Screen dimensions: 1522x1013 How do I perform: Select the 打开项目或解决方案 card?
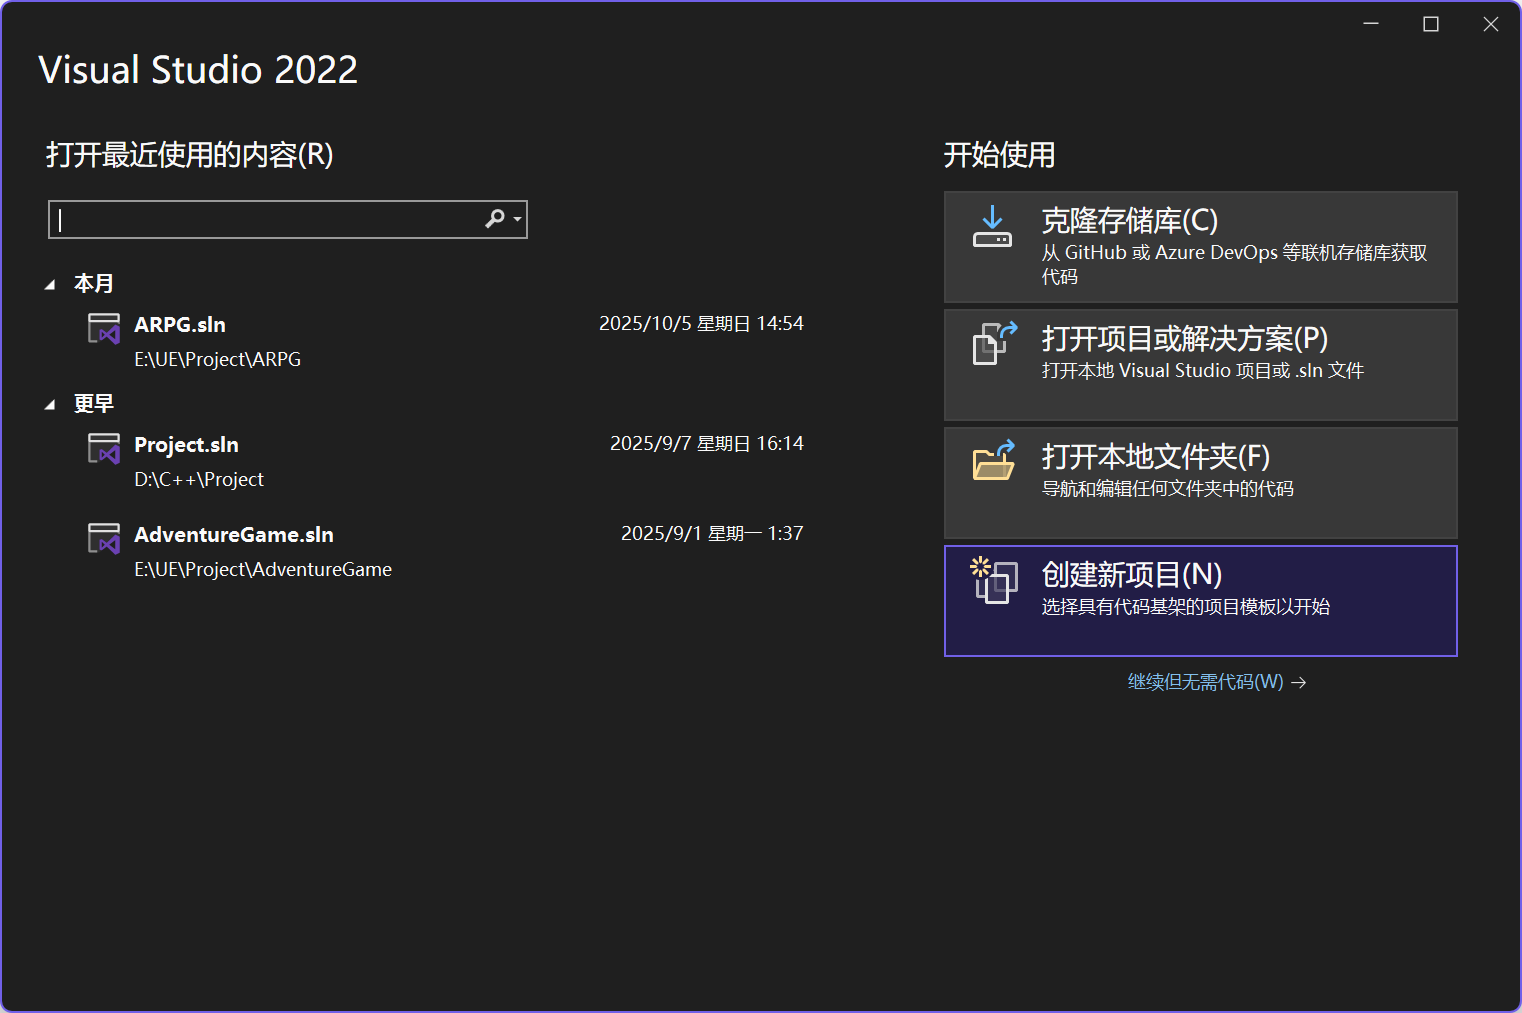pyautogui.click(x=1200, y=364)
